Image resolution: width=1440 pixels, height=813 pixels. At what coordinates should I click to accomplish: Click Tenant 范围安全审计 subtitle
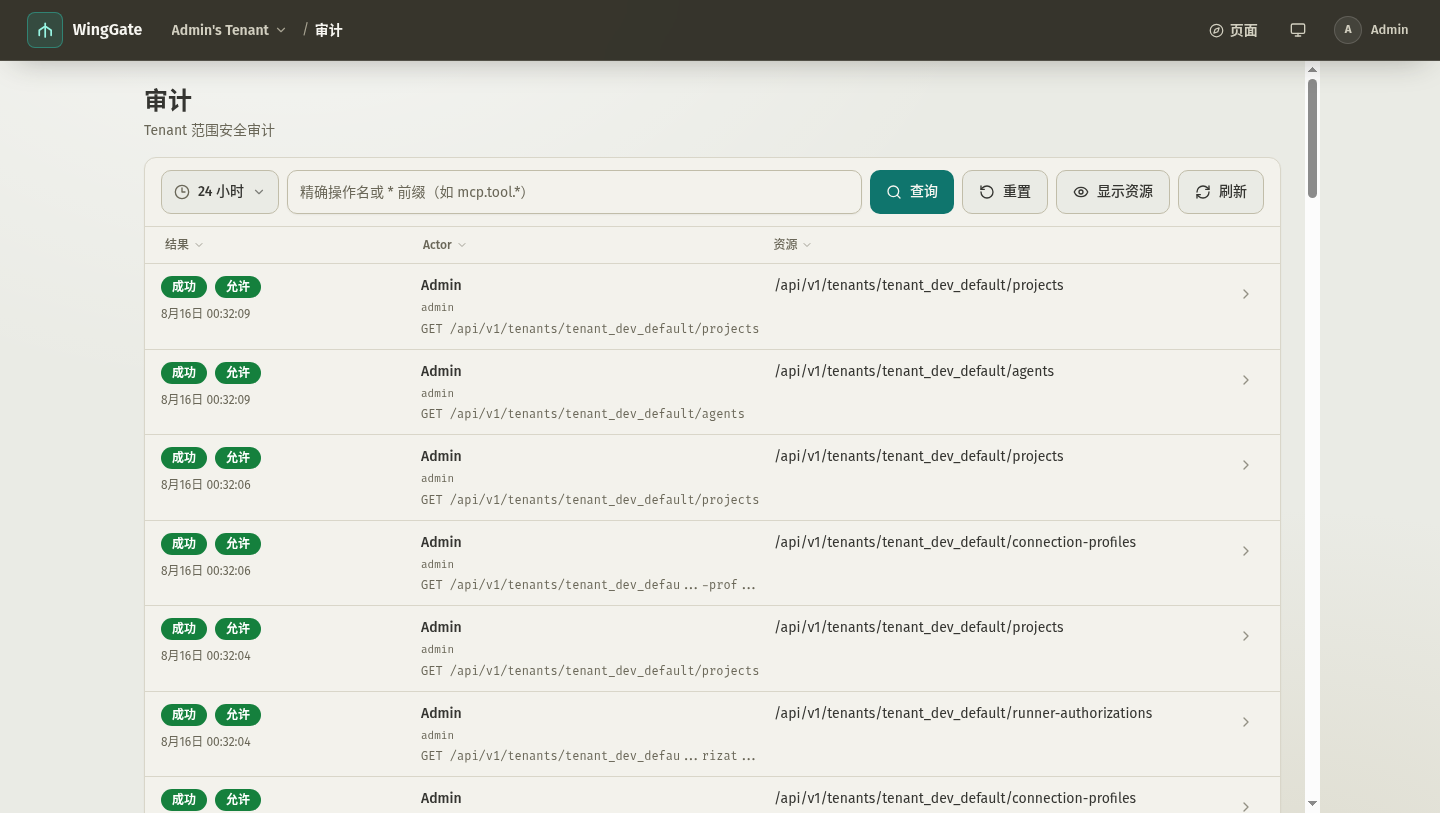tap(209, 131)
